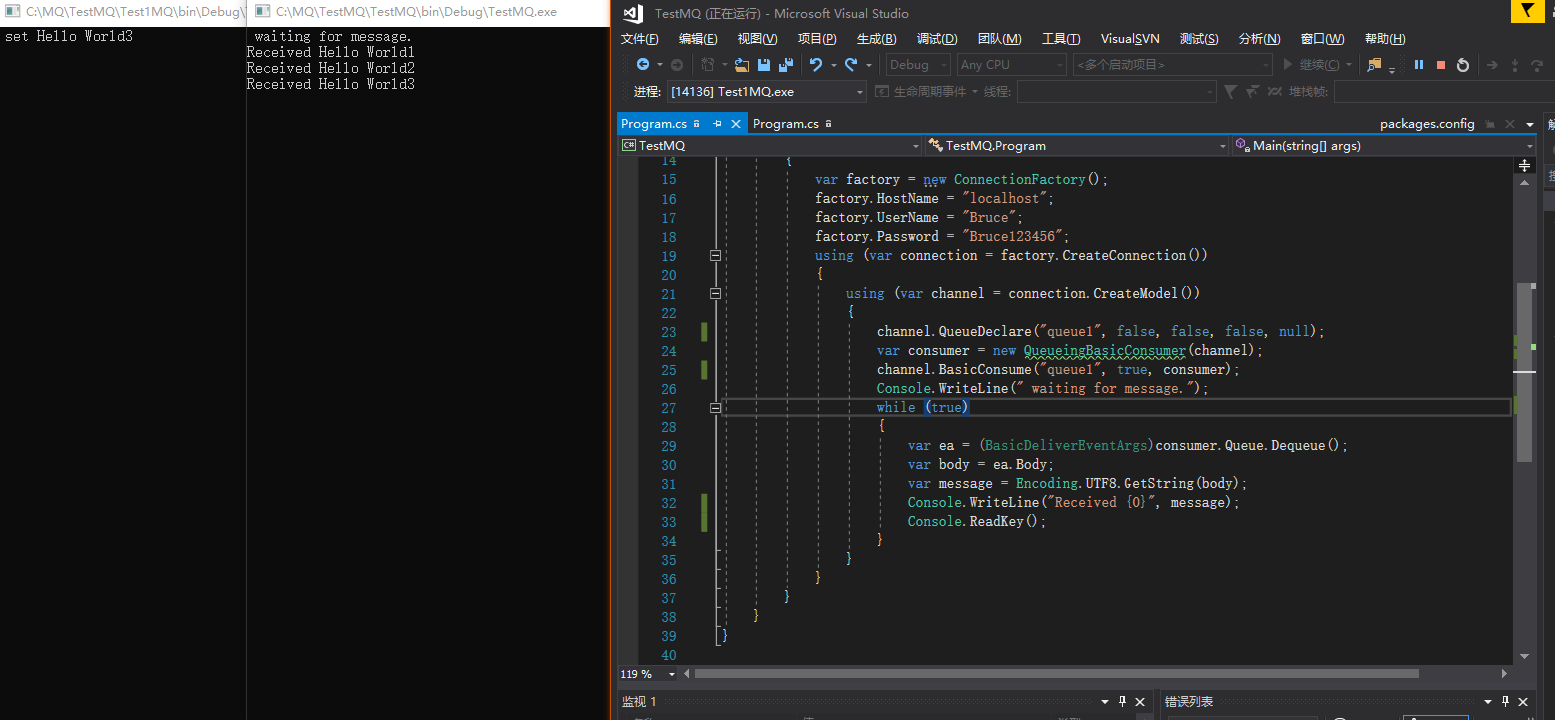Viewport: 1555px width, 720px height.
Task: Undo the last edit with the undo arrow
Action: click(x=816, y=64)
